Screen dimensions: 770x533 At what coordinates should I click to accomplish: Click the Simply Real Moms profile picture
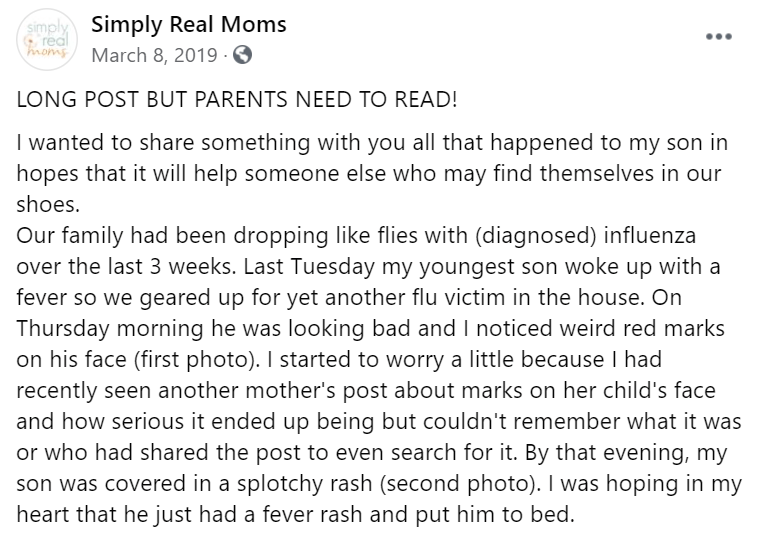tap(44, 41)
